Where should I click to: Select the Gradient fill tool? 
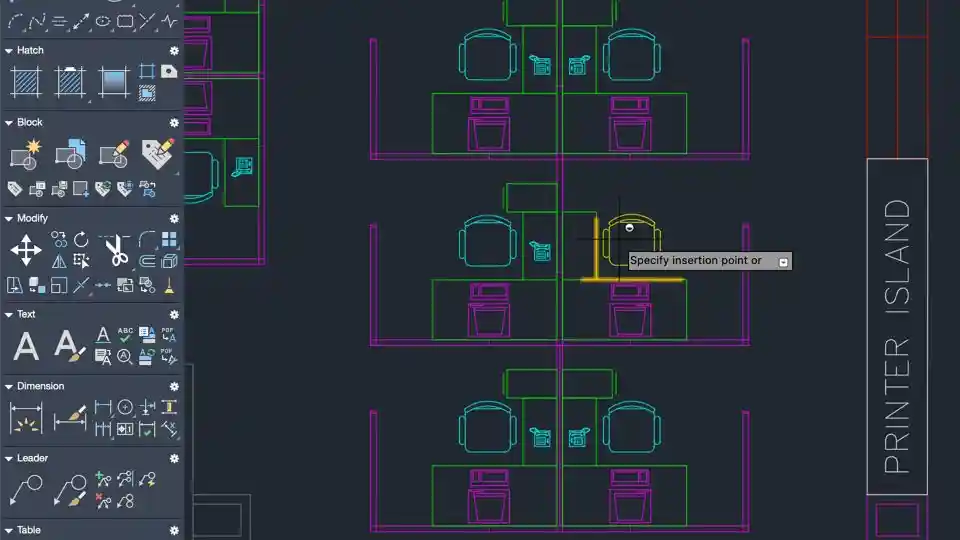[114, 82]
